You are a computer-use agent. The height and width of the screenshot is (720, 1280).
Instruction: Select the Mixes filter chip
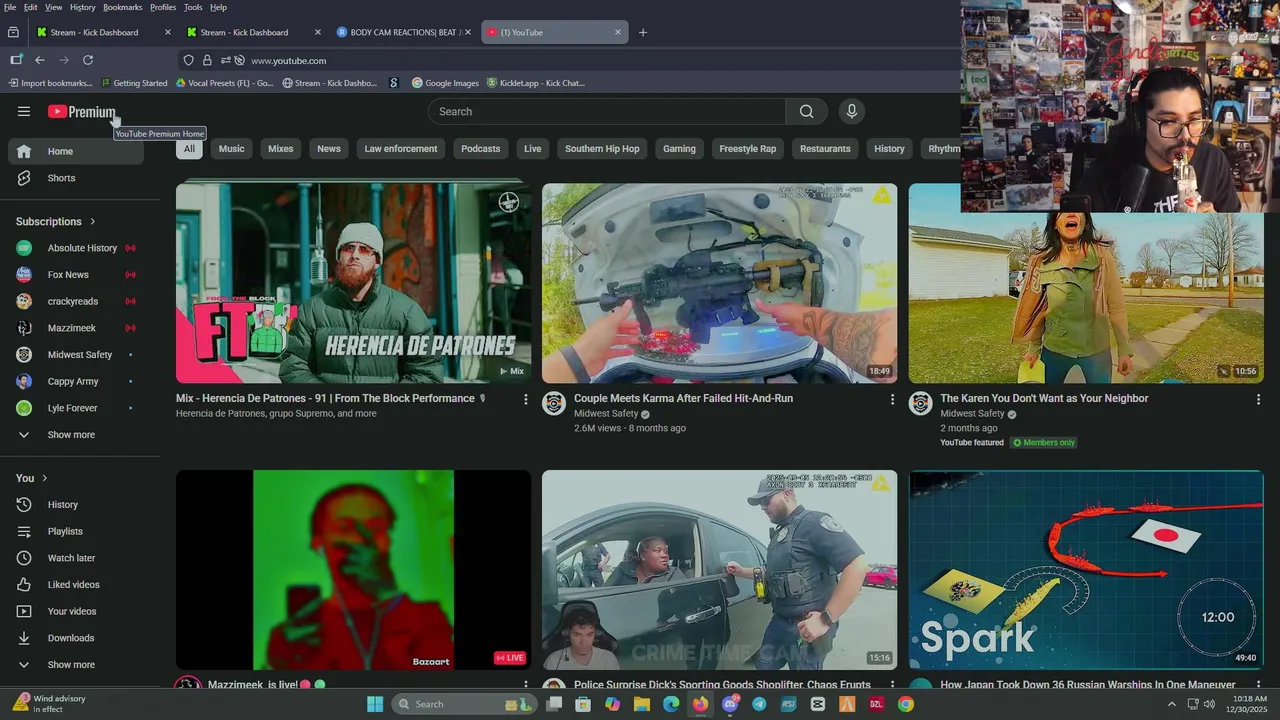[x=281, y=149]
